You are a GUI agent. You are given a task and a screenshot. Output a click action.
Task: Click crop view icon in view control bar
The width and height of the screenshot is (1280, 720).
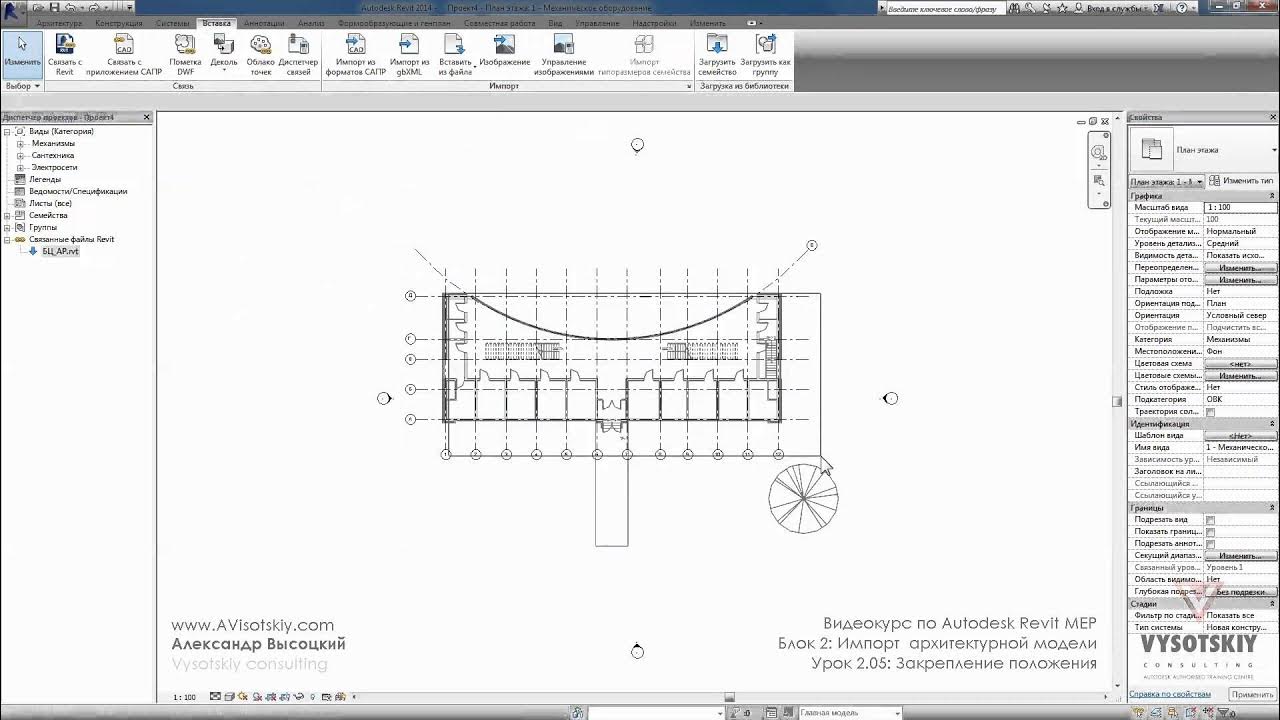(272, 697)
